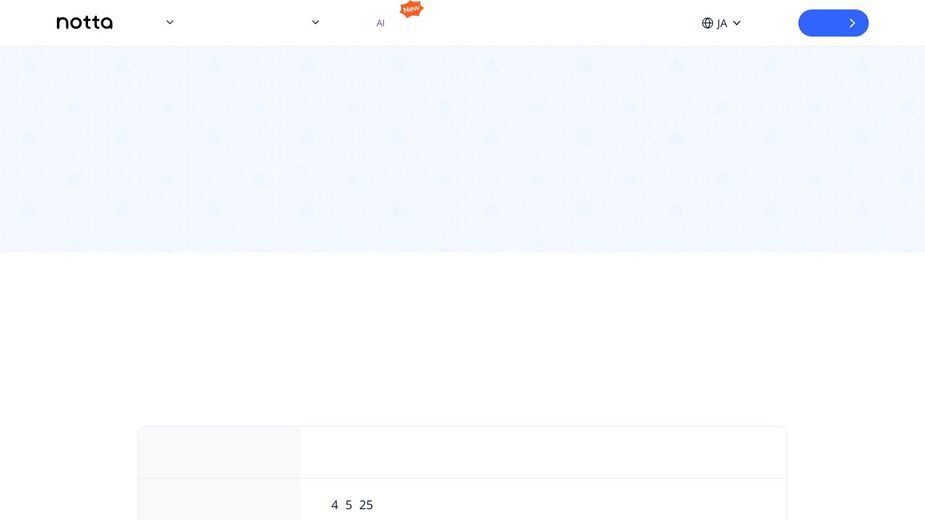Image resolution: width=925 pixels, height=520 pixels.
Task: Select the JA language label
Action: (722, 24)
